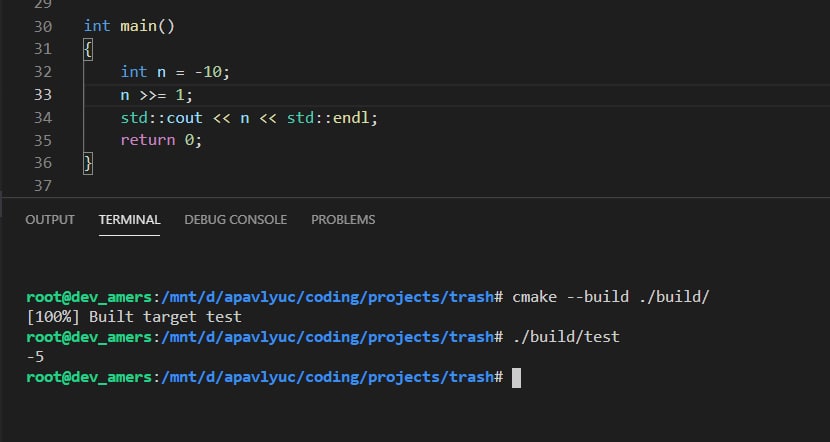Screen dimensions: 830x442
Task: Click line number 35 in the gutter
Action: coord(43,140)
